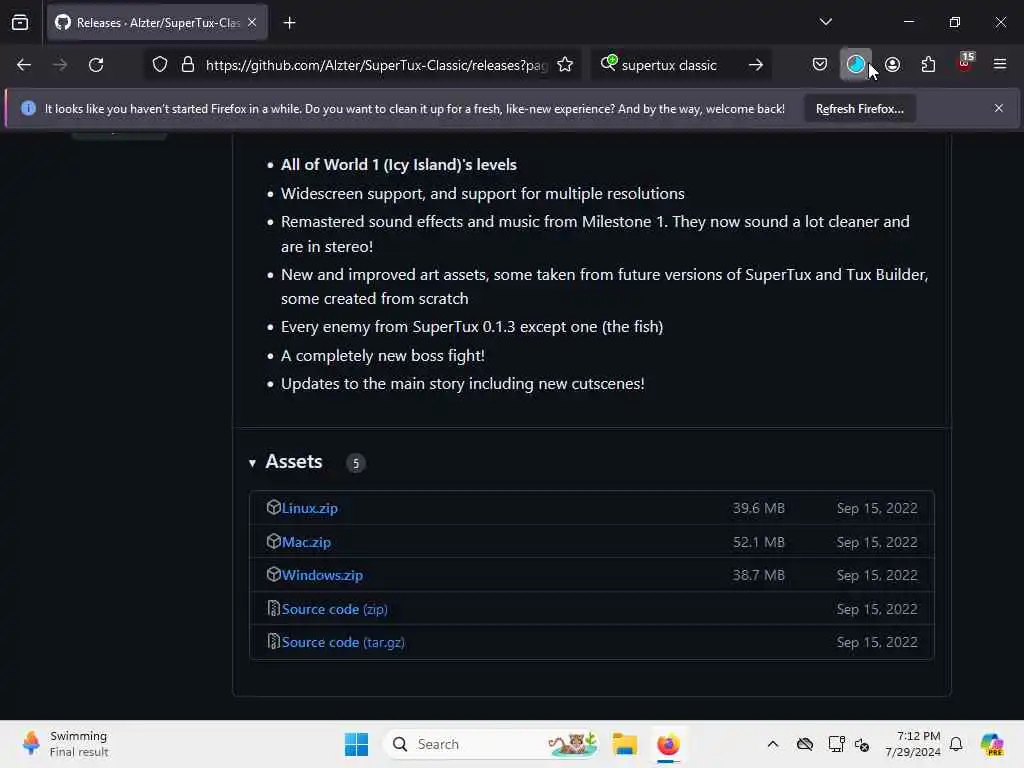Screen dimensions: 1024x768
Task: Open Firefox application hamburger menu
Action: [1000, 64]
